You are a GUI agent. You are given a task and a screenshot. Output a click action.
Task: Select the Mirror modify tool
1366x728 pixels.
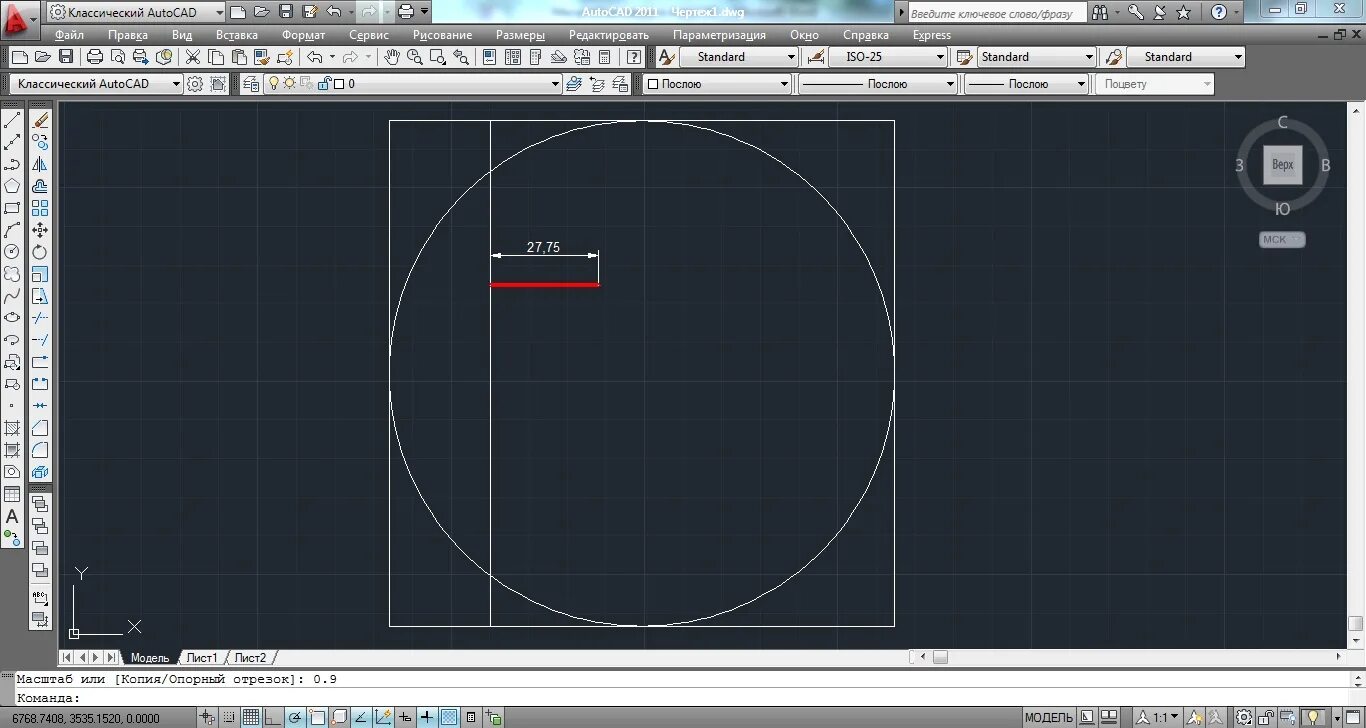click(40, 164)
